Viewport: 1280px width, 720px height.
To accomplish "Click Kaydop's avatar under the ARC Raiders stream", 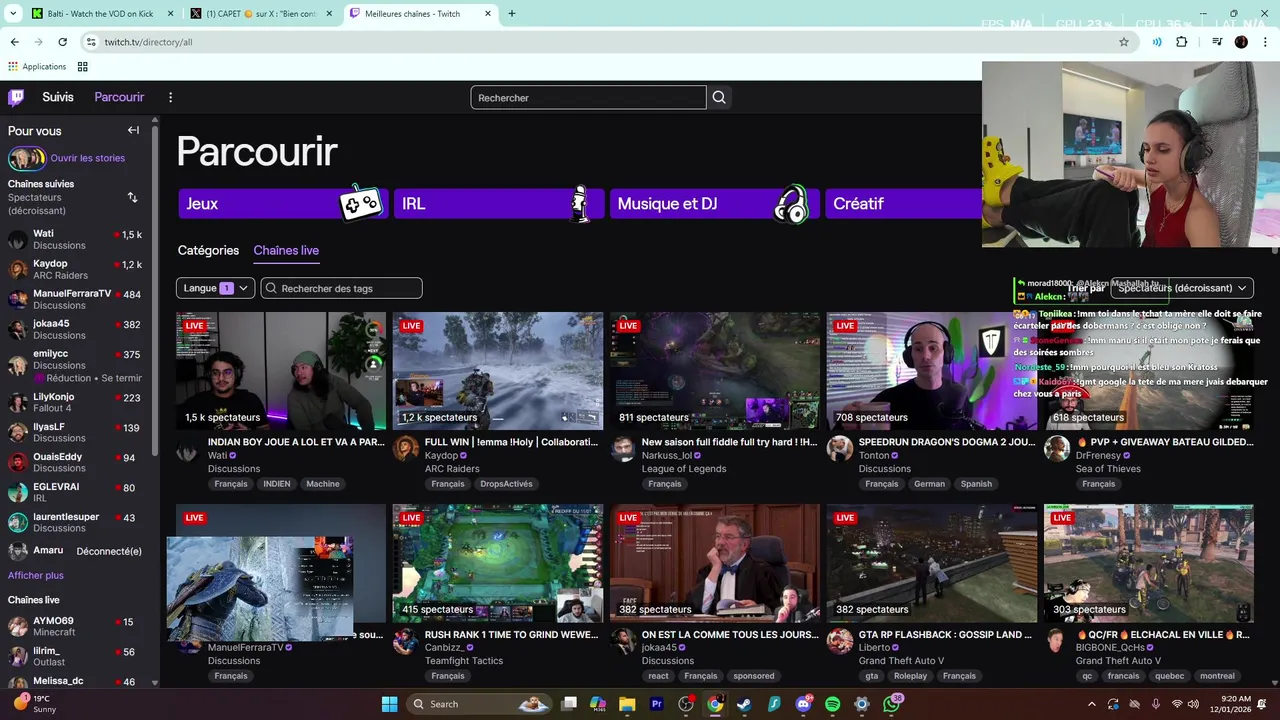I will coord(405,448).
